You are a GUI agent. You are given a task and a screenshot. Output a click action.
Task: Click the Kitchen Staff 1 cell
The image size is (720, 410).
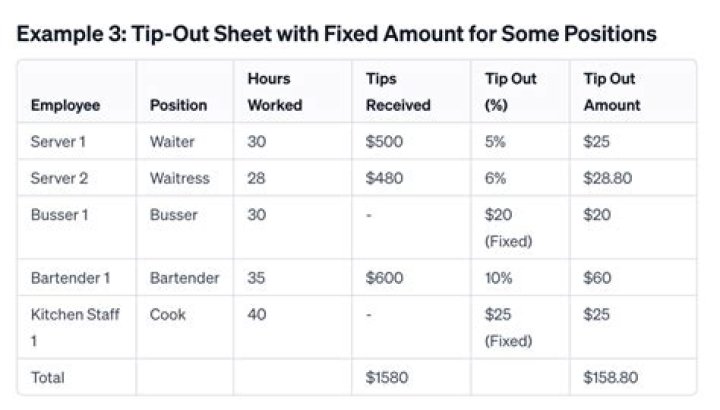click(x=75, y=326)
